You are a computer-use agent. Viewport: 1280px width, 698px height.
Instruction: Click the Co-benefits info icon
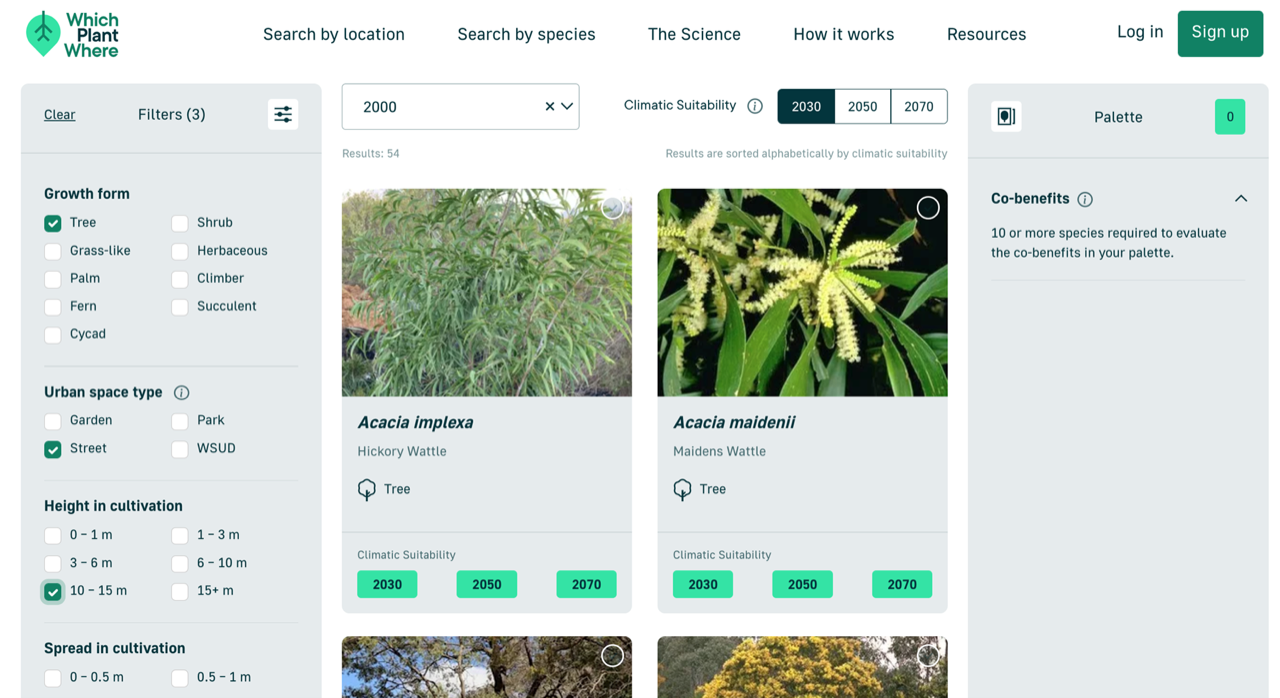pos(1085,199)
